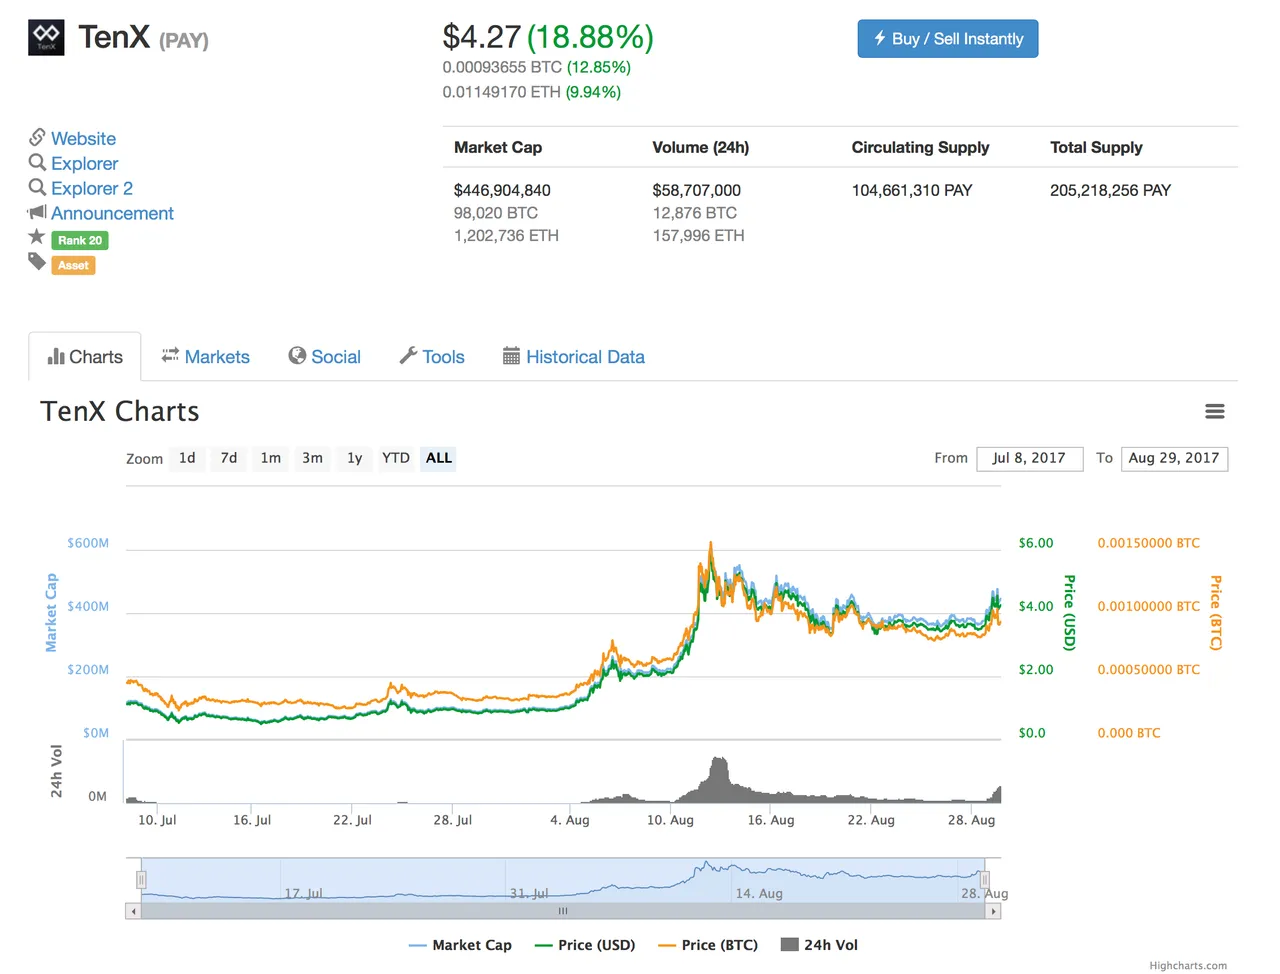Screen dimensions: 1280x974
Task: Click the 104,661,310 PAY supply value
Action: pos(912,190)
